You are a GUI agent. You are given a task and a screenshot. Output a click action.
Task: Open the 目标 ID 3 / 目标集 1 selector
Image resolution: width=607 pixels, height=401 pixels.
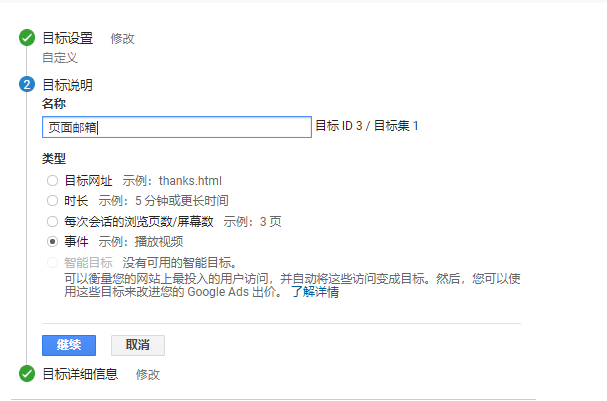click(367, 126)
